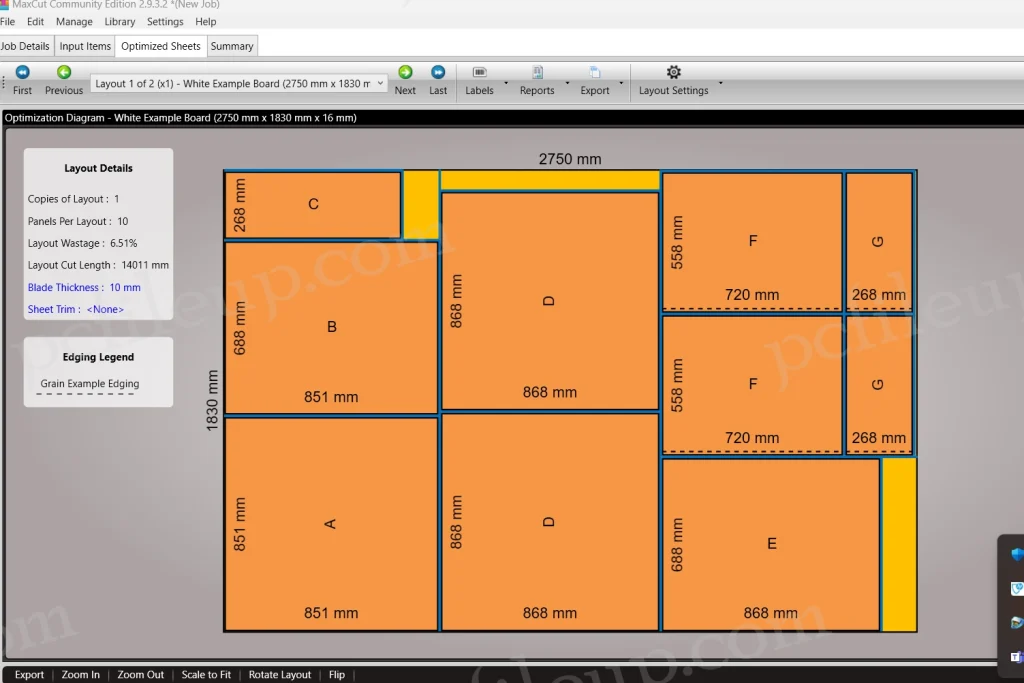This screenshot has height=683, width=1024.
Task: Click Scale to Fit button
Action: 206,675
